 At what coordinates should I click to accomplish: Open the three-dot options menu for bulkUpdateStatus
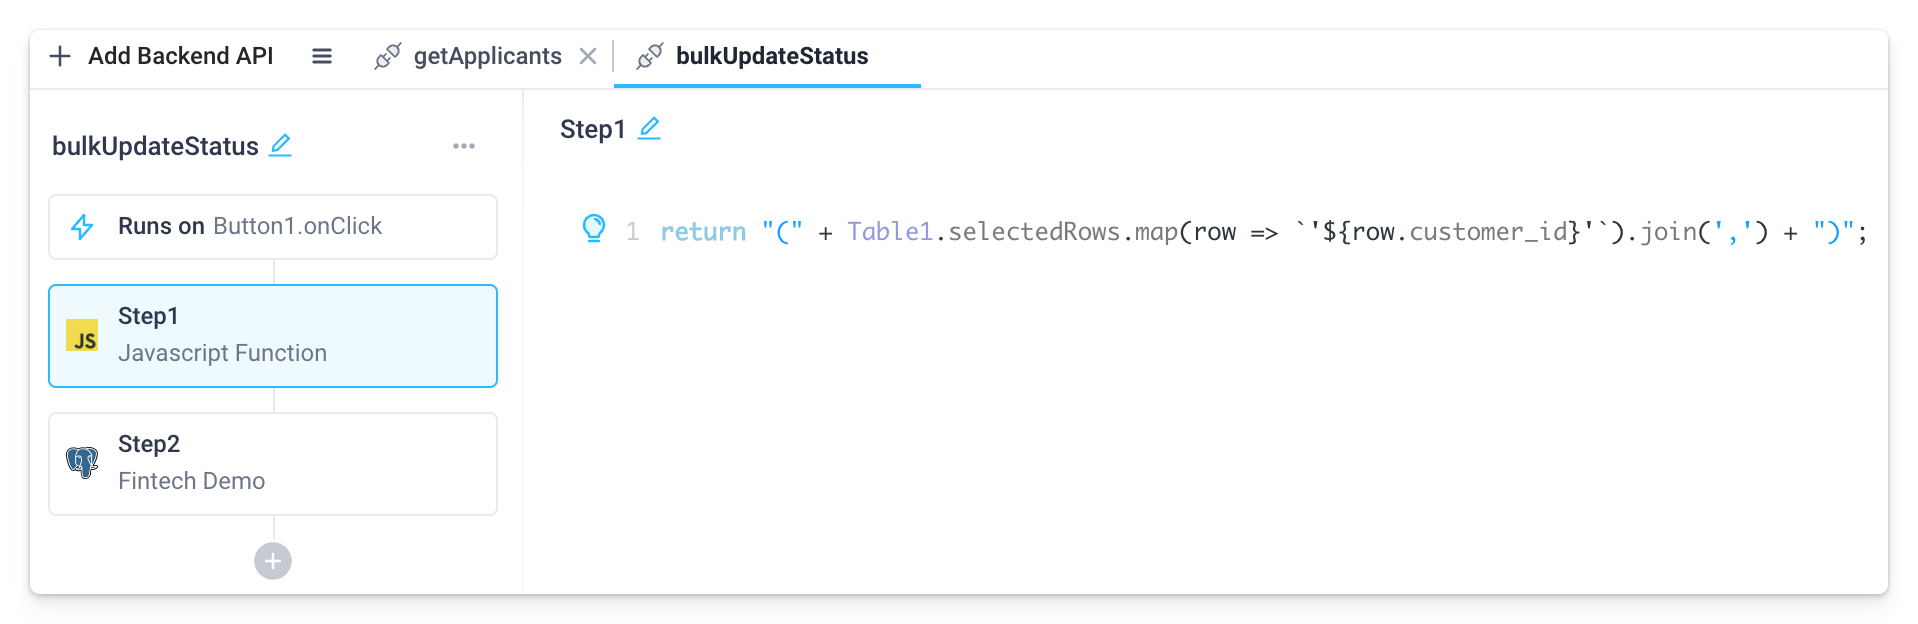pos(463,146)
